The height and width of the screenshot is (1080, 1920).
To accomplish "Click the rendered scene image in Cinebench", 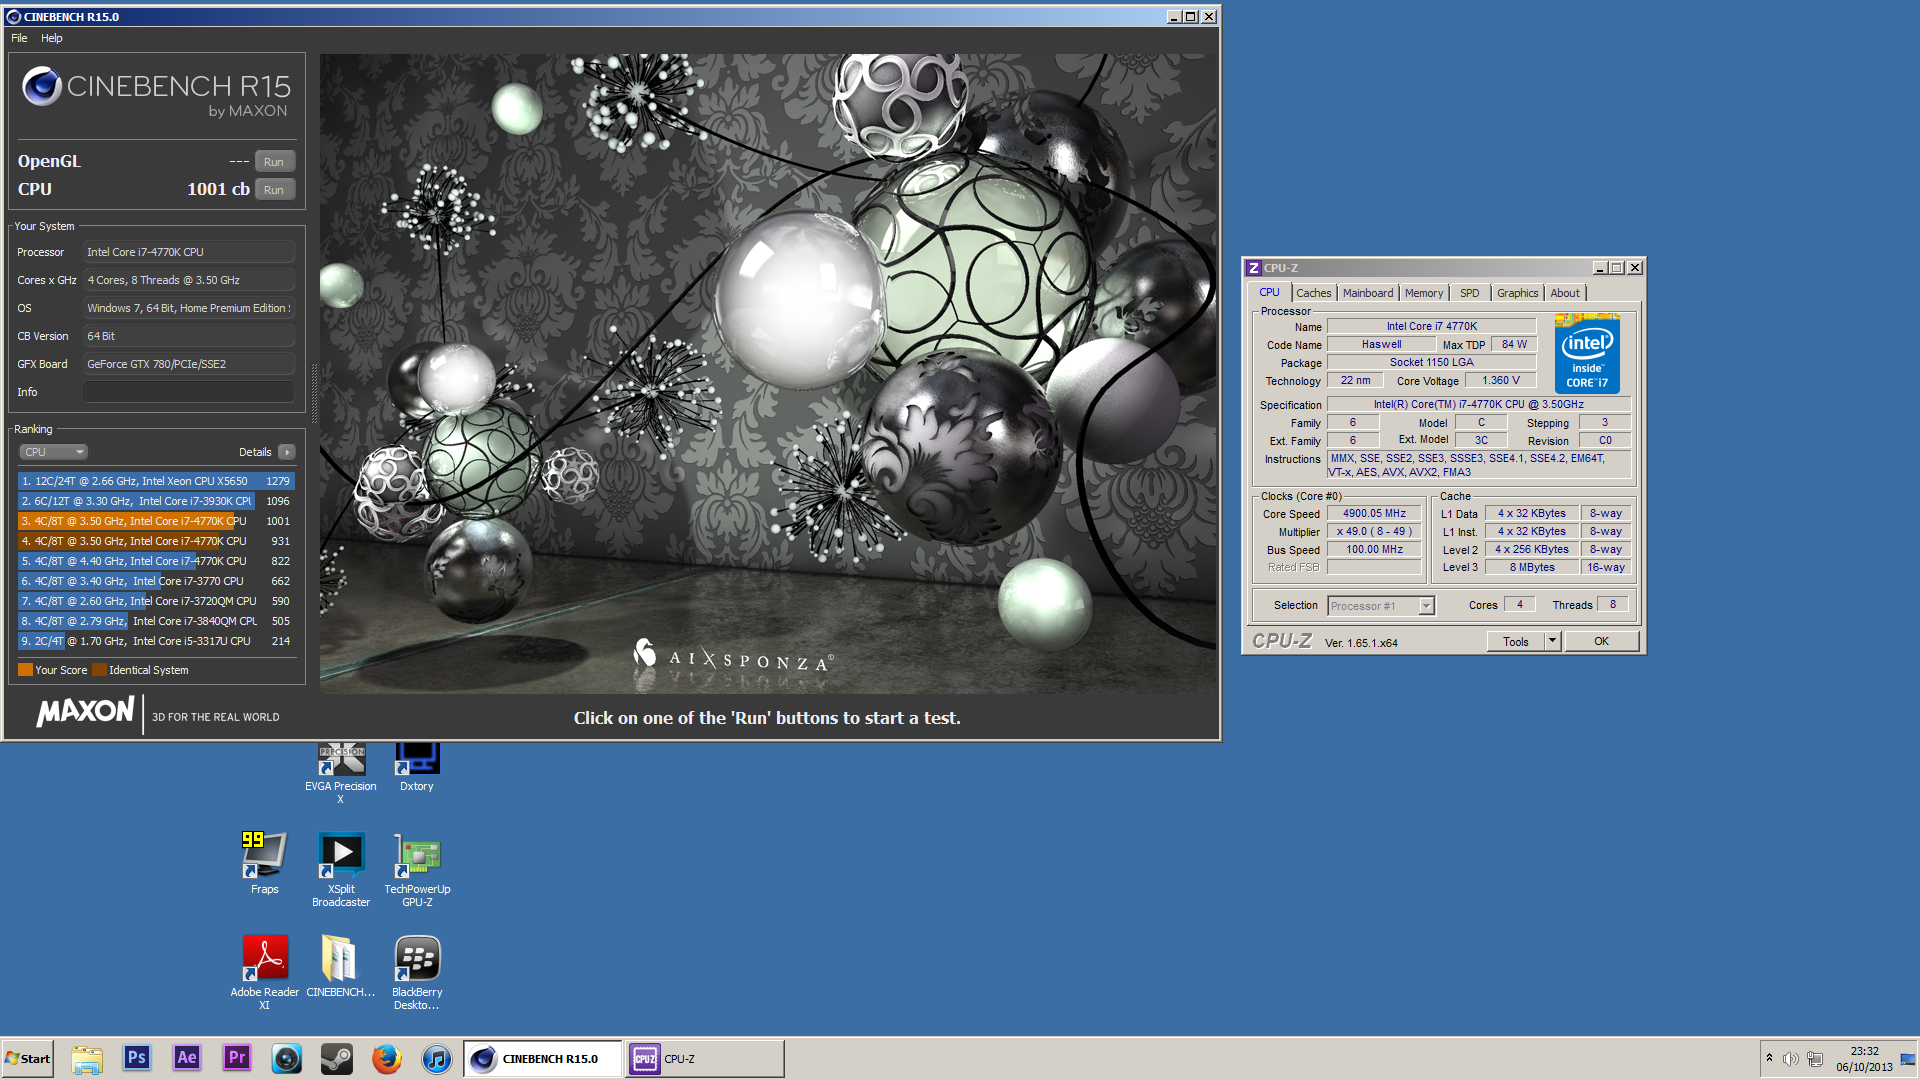I will click(768, 373).
